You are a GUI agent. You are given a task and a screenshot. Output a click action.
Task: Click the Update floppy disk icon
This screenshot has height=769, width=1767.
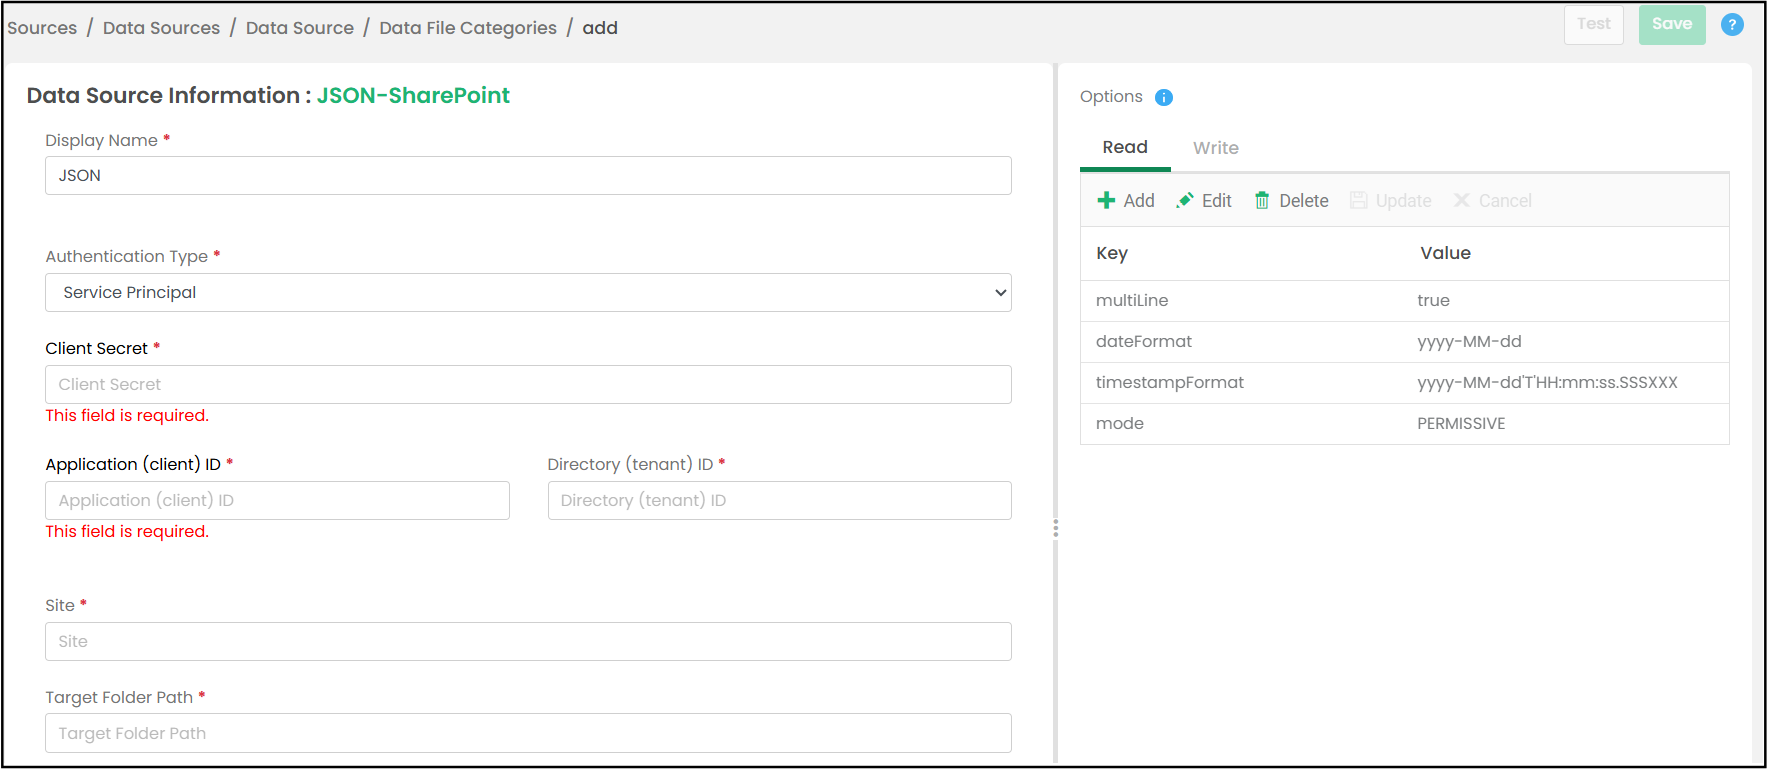[x=1358, y=200]
